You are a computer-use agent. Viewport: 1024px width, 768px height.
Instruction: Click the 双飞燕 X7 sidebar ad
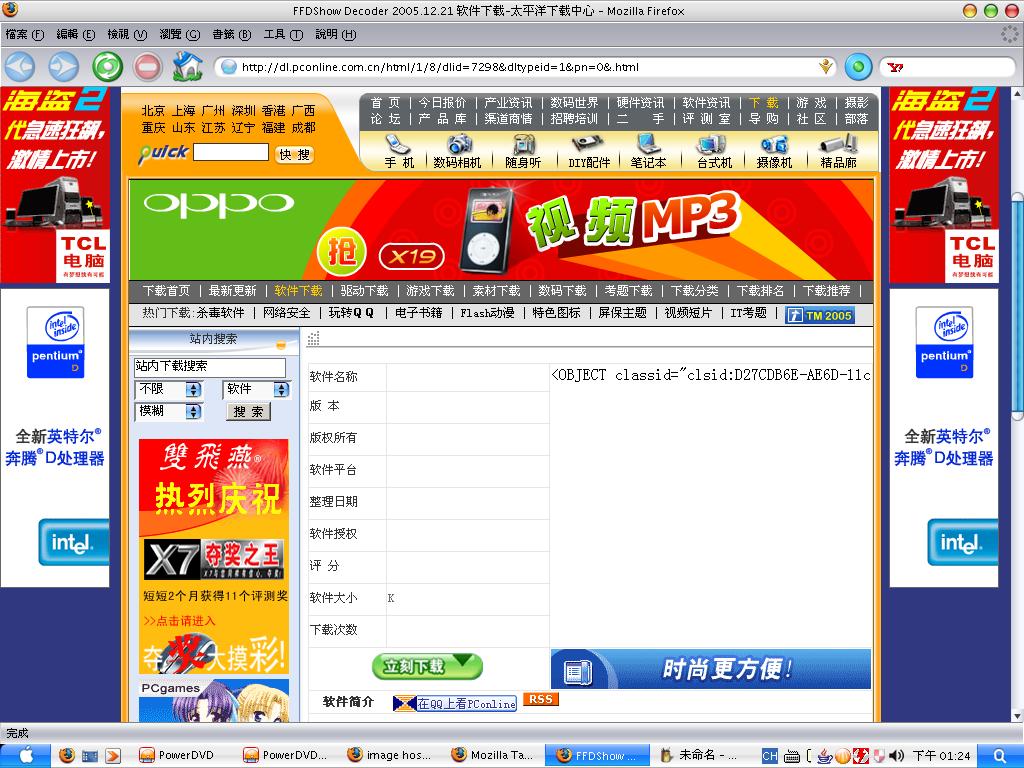(x=214, y=556)
